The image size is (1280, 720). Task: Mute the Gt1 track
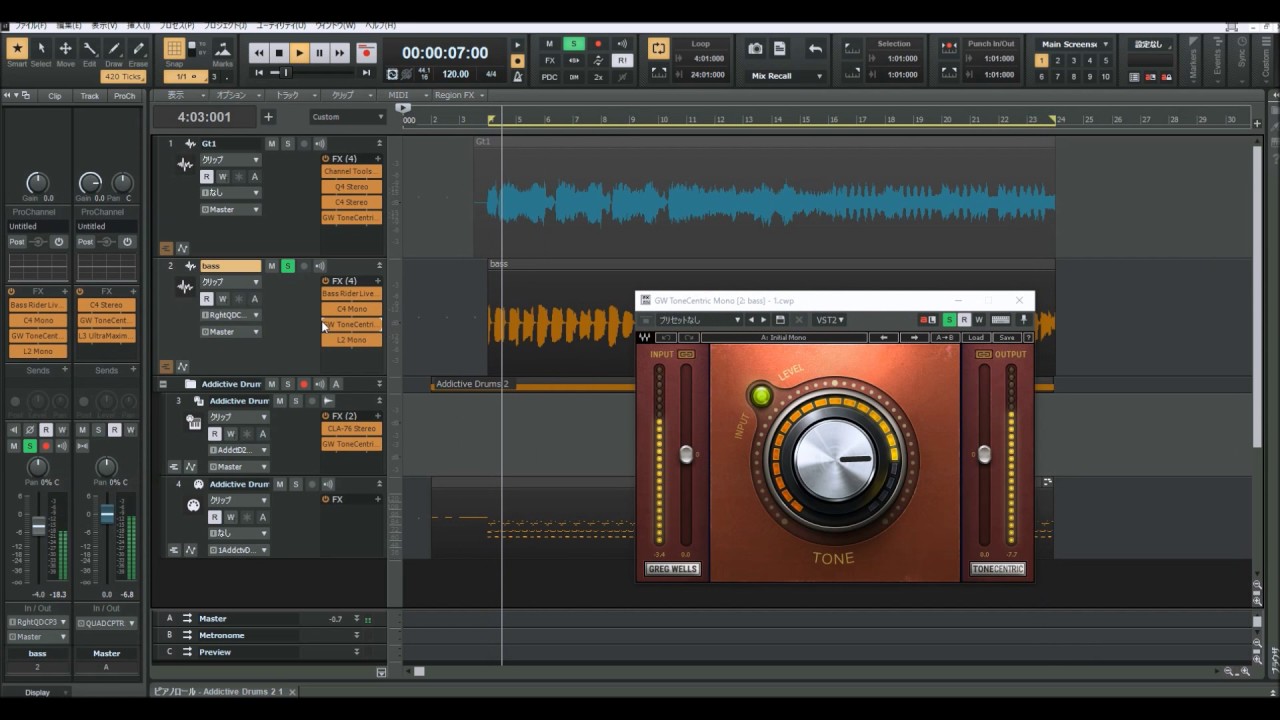[271, 144]
